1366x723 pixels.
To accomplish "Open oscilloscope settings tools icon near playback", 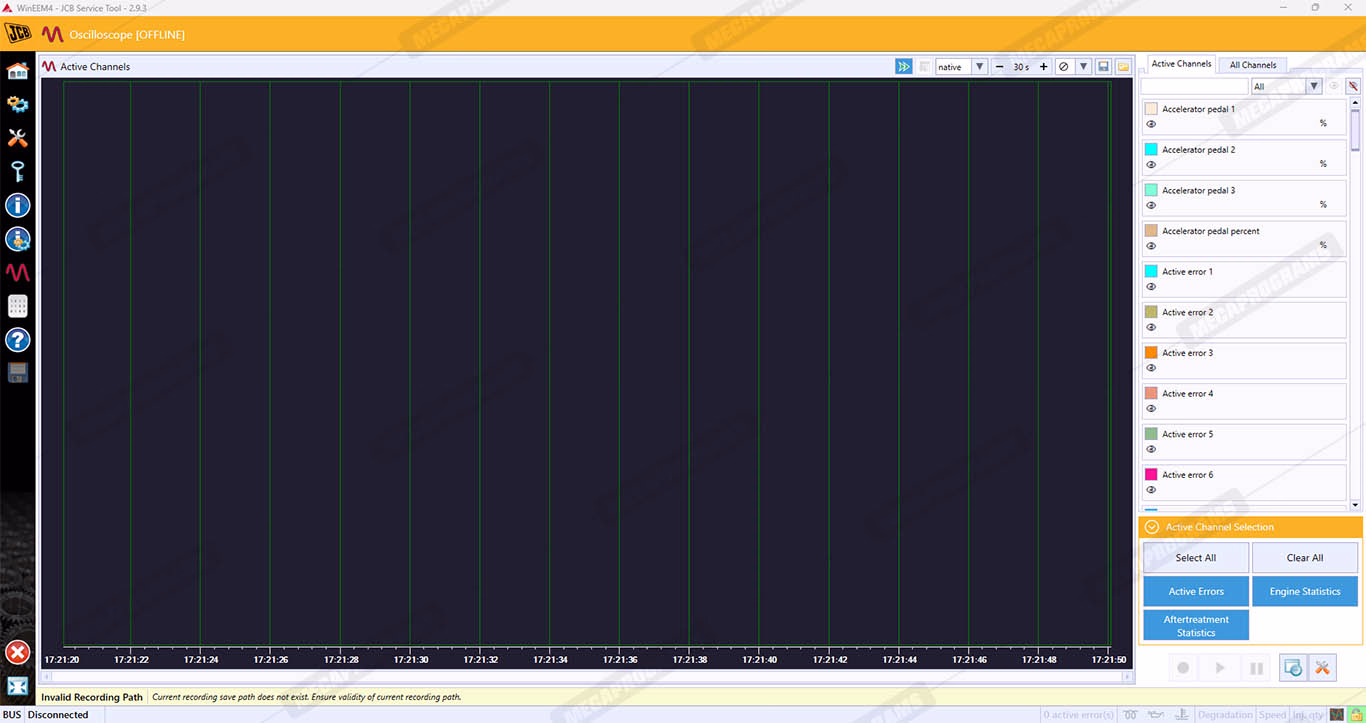I will pos(1321,668).
